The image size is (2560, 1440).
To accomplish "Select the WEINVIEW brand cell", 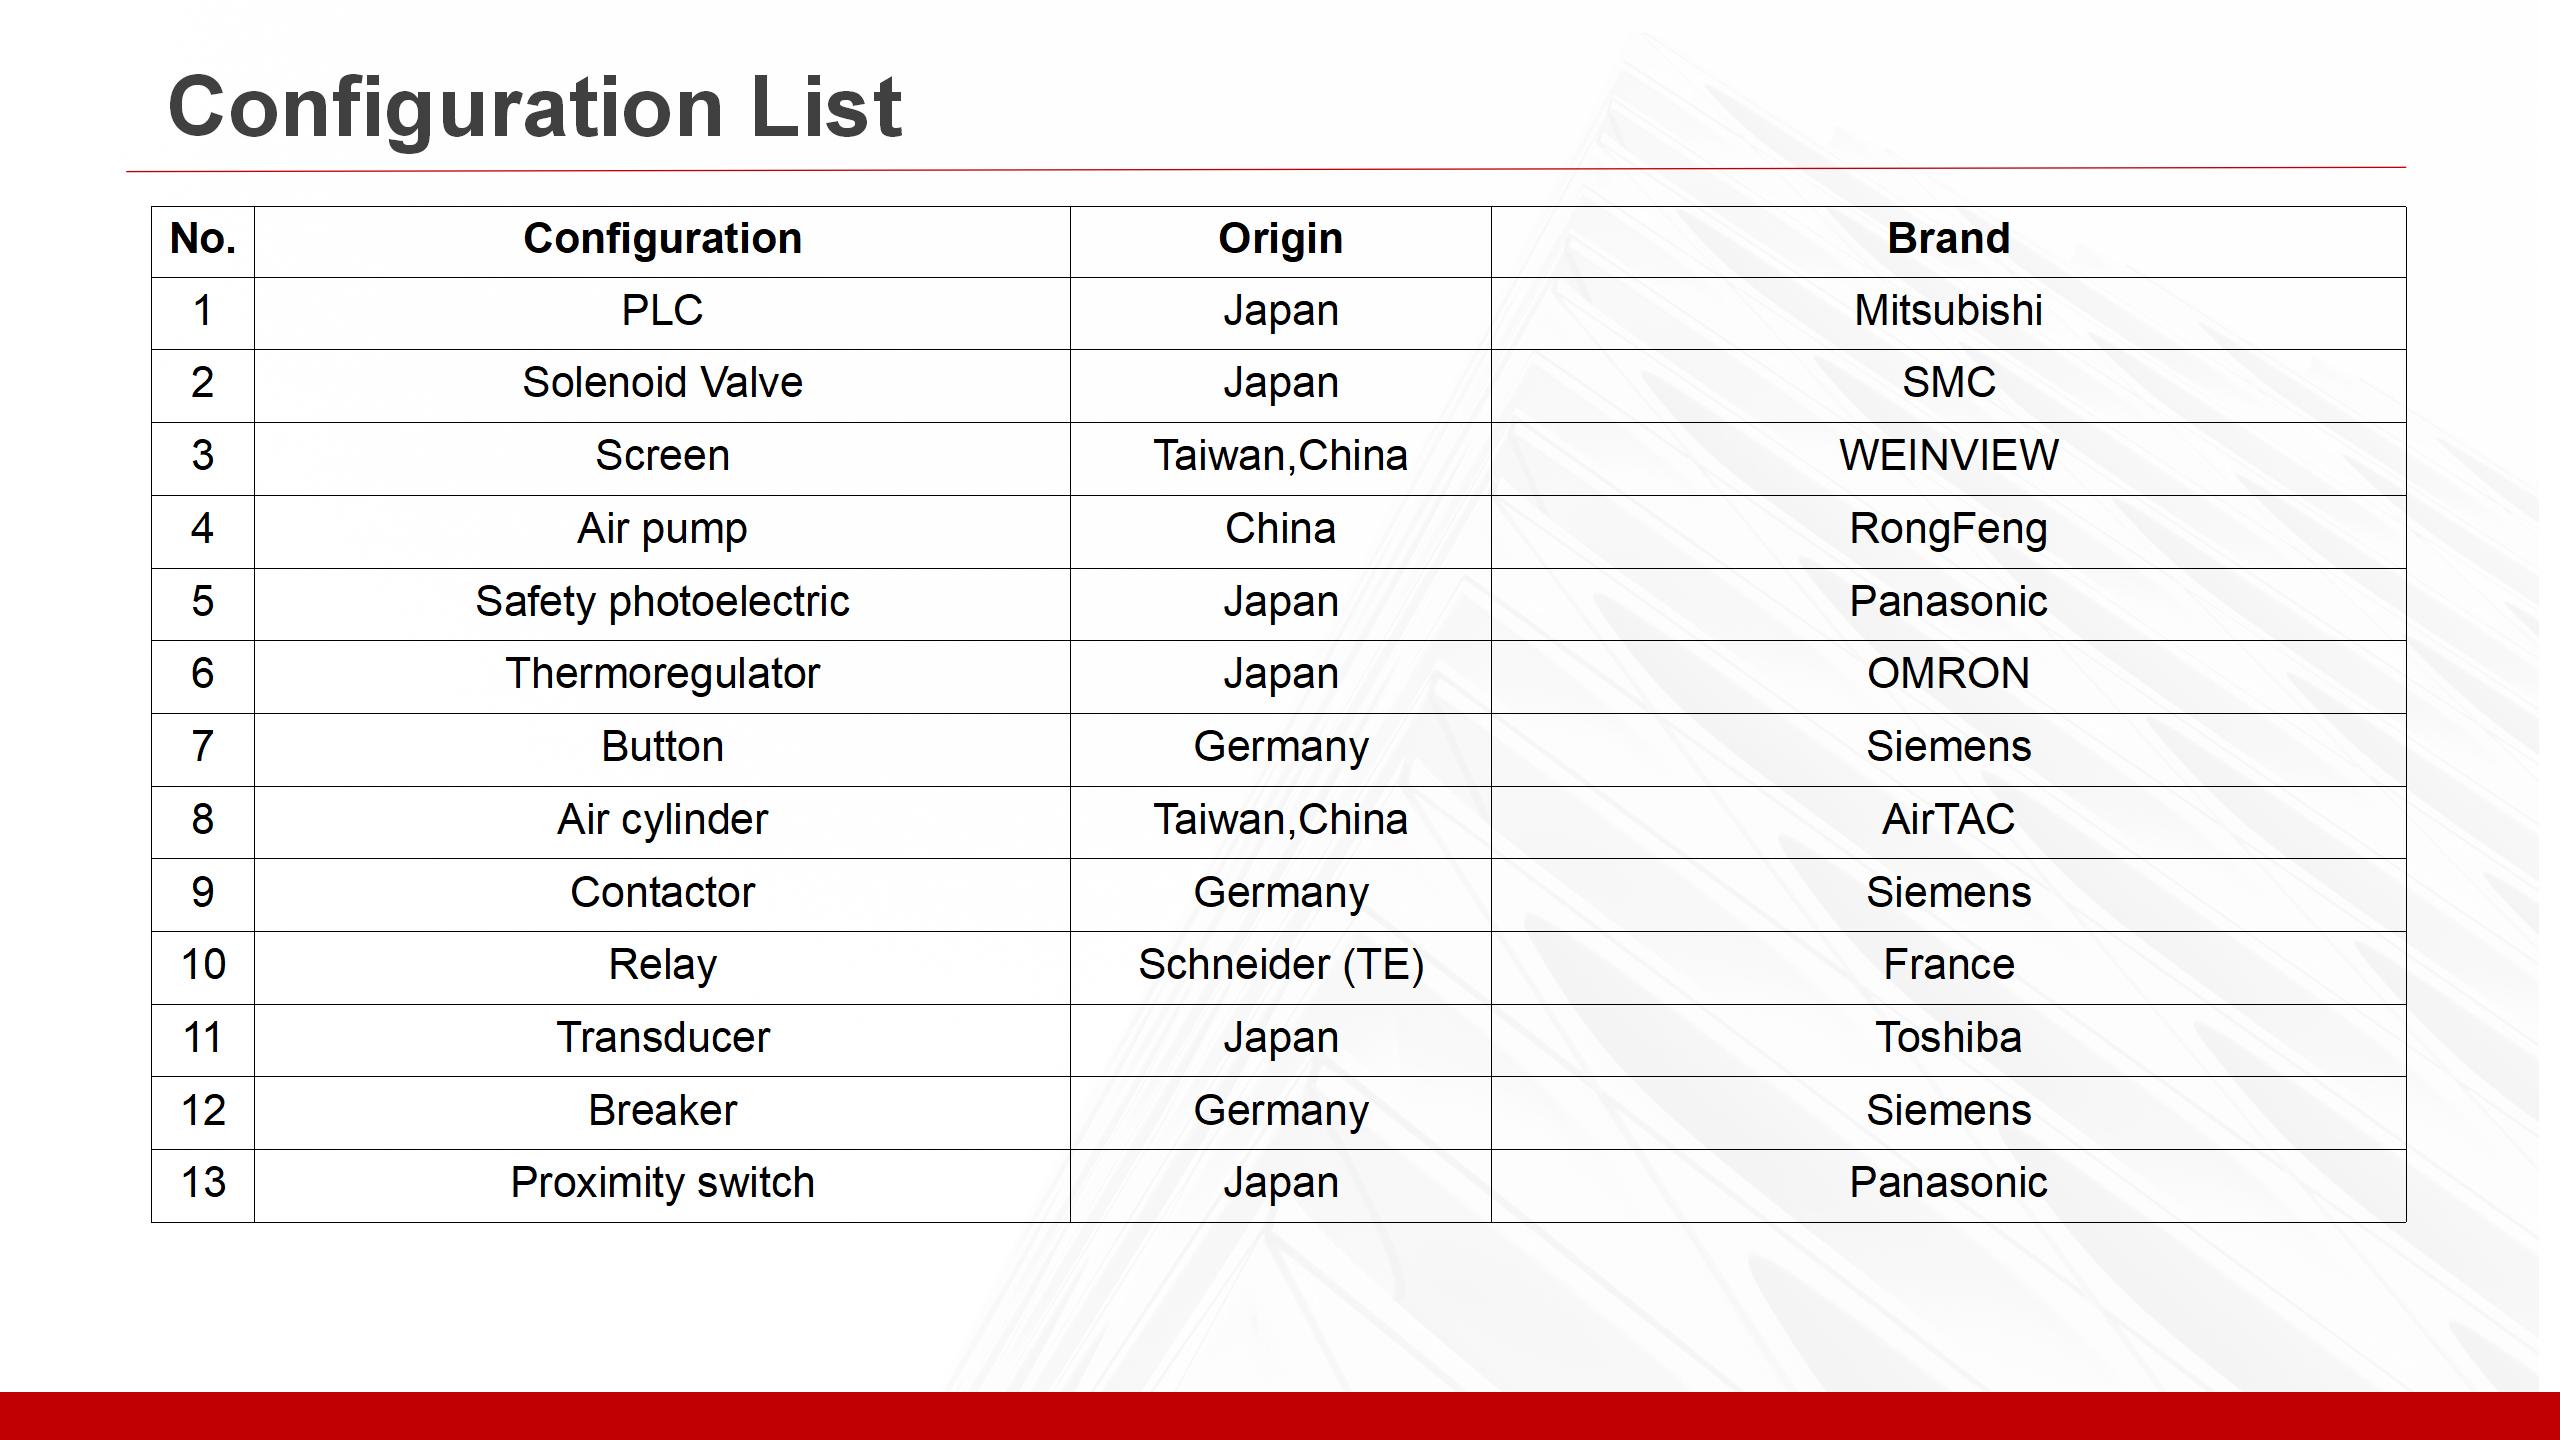I will click(1948, 456).
